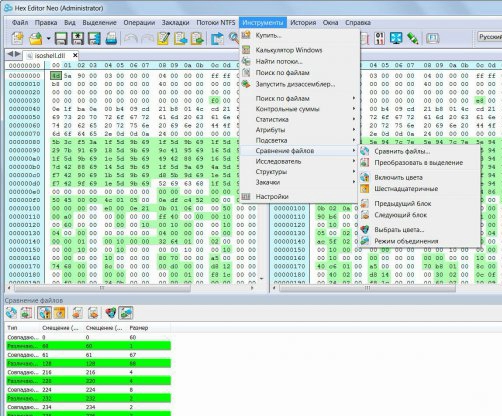Select Выбрать цвета... submenu entry
Screen dimensions: 502x416
[419, 230]
